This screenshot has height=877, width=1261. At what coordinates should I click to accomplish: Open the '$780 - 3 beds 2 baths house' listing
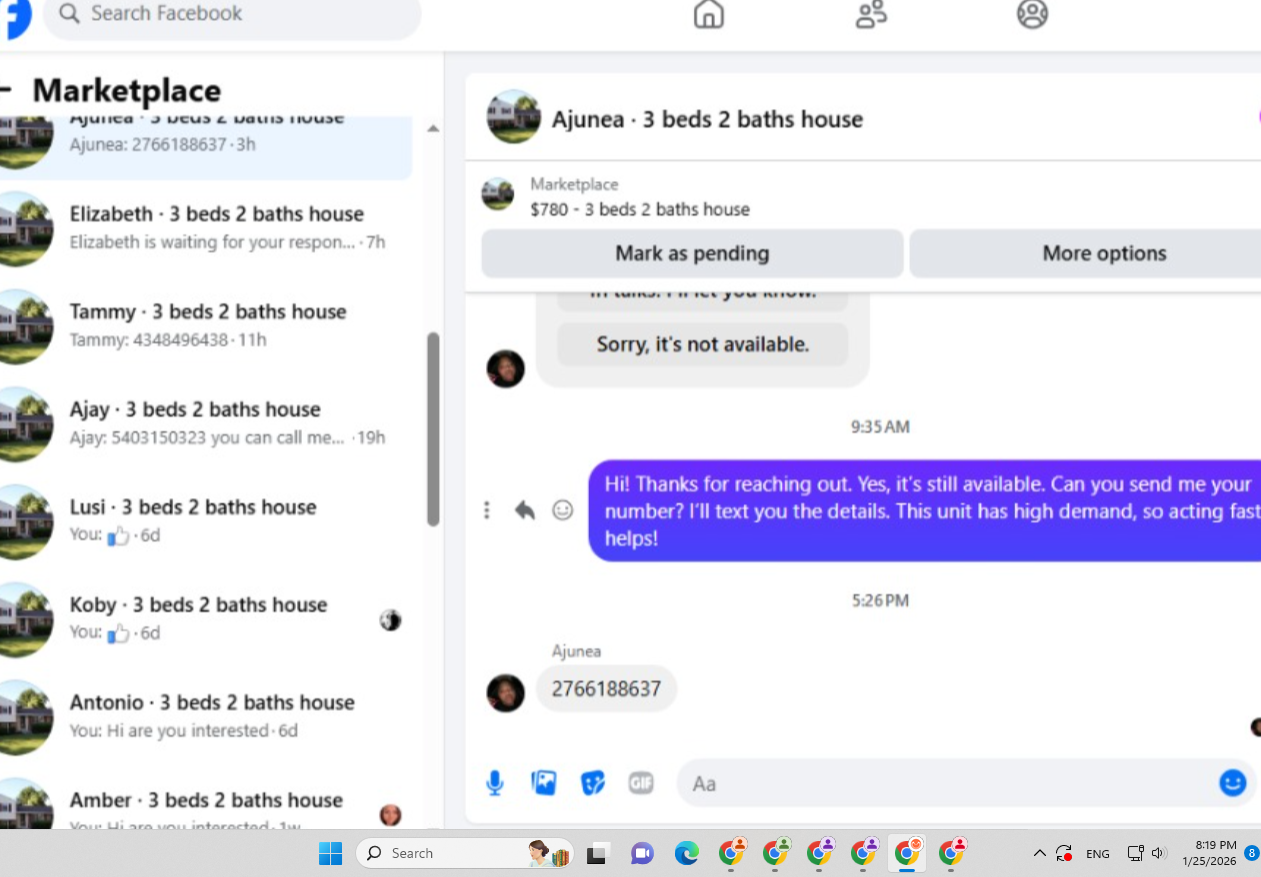pos(640,209)
